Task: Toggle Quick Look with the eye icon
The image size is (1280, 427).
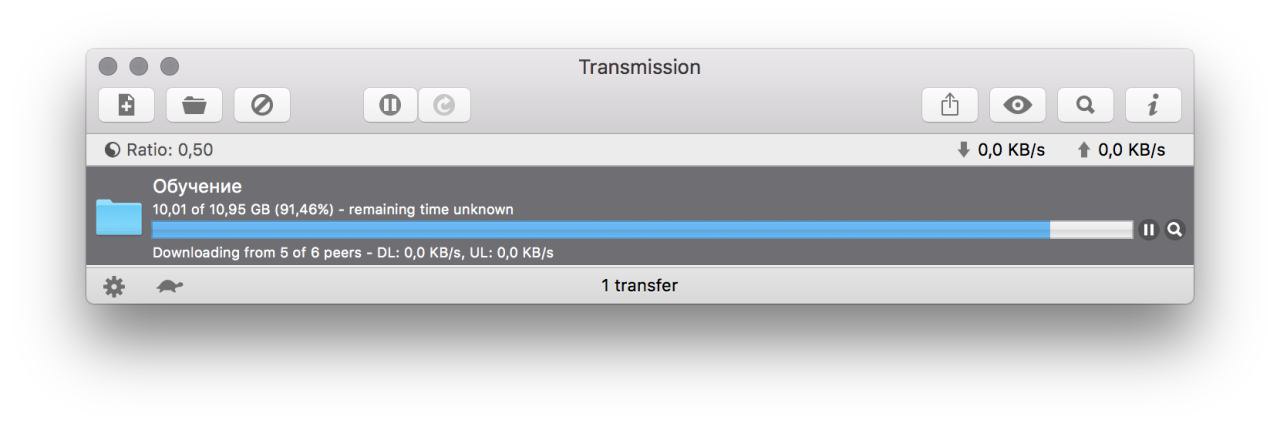Action: [x=1018, y=105]
